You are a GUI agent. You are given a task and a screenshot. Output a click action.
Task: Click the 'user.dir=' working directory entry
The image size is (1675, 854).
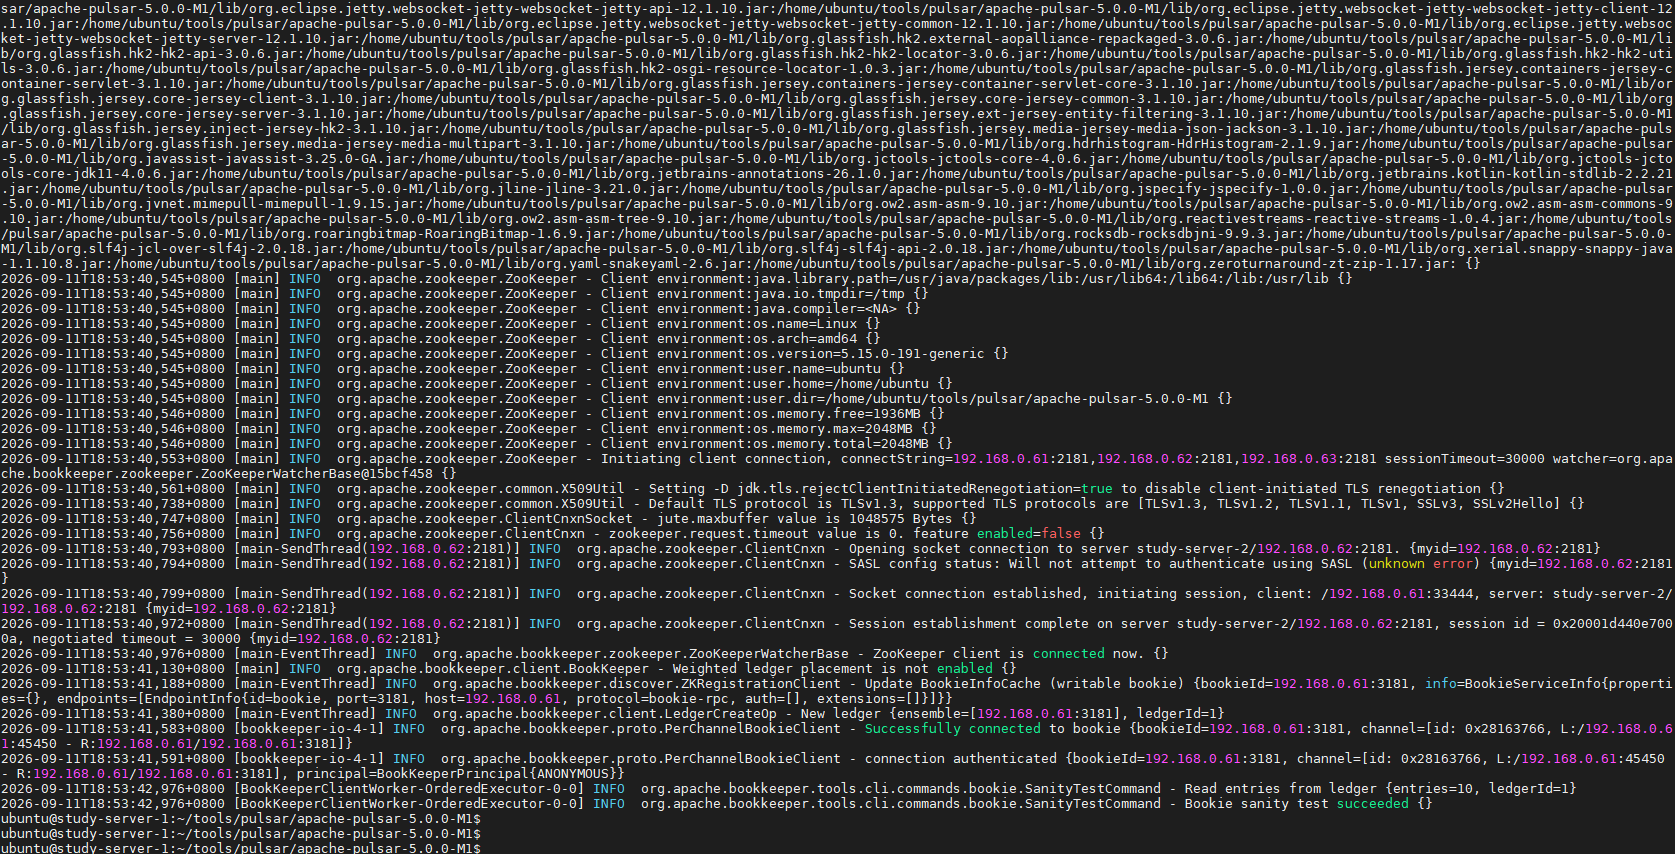(981, 399)
